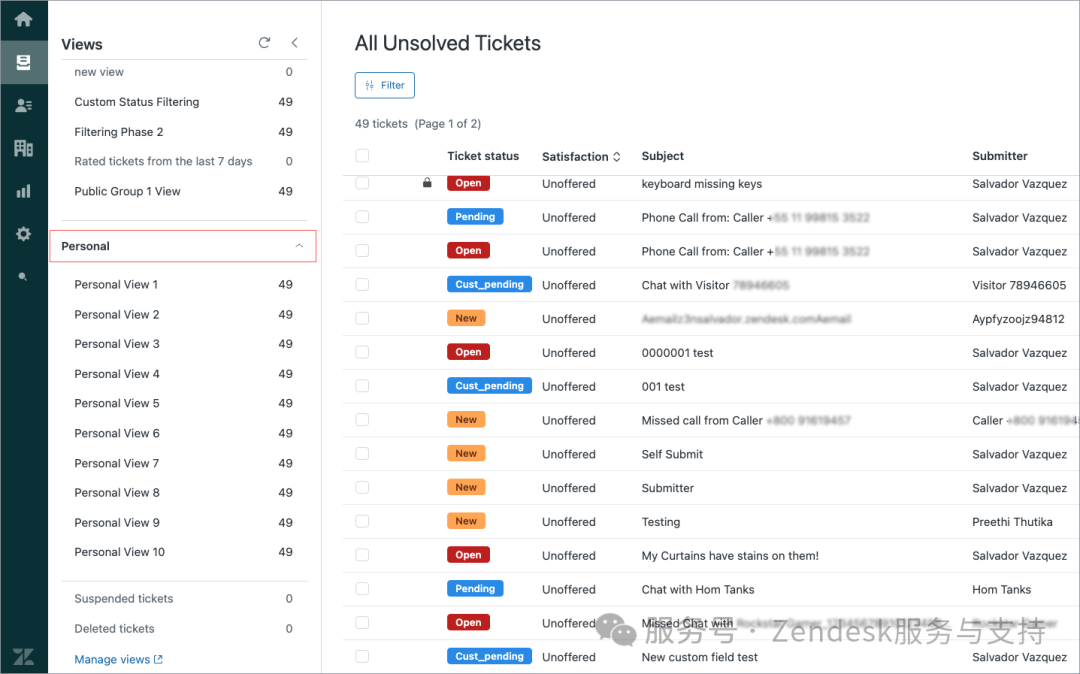The image size is (1080, 674).
Task: Collapse the Personal views section
Action: point(298,246)
